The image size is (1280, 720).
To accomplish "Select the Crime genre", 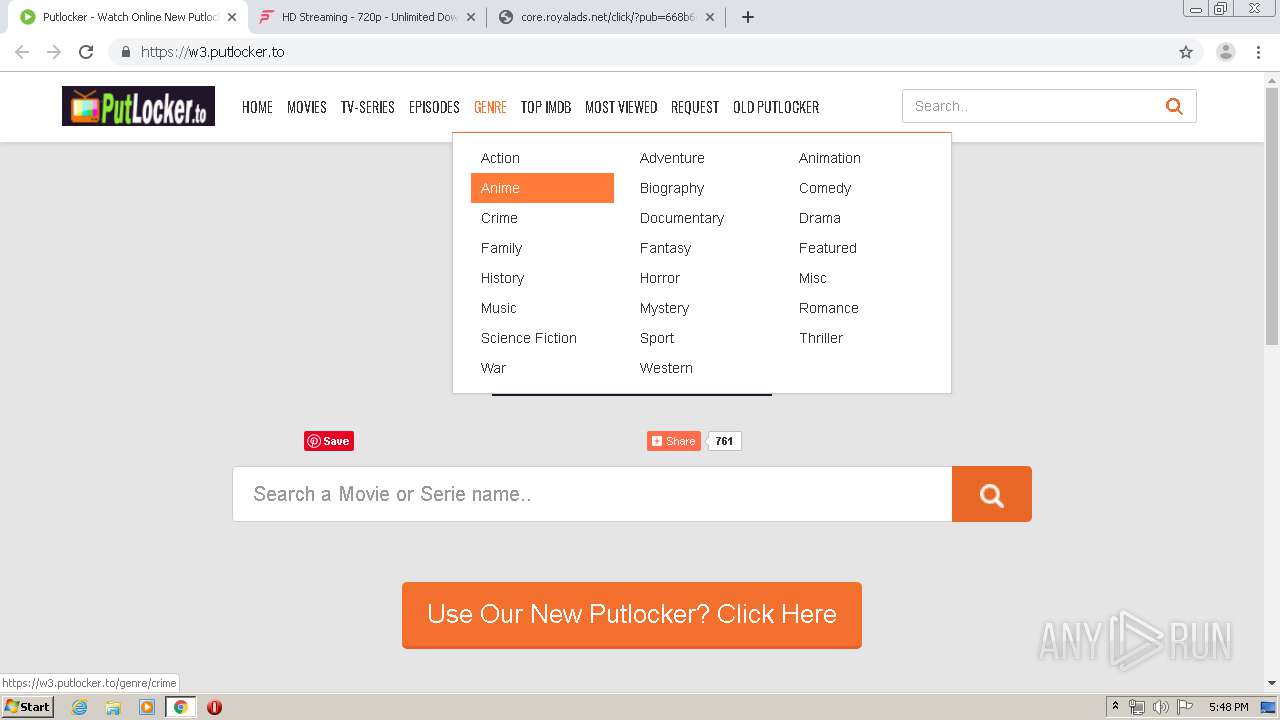I will (x=499, y=218).
